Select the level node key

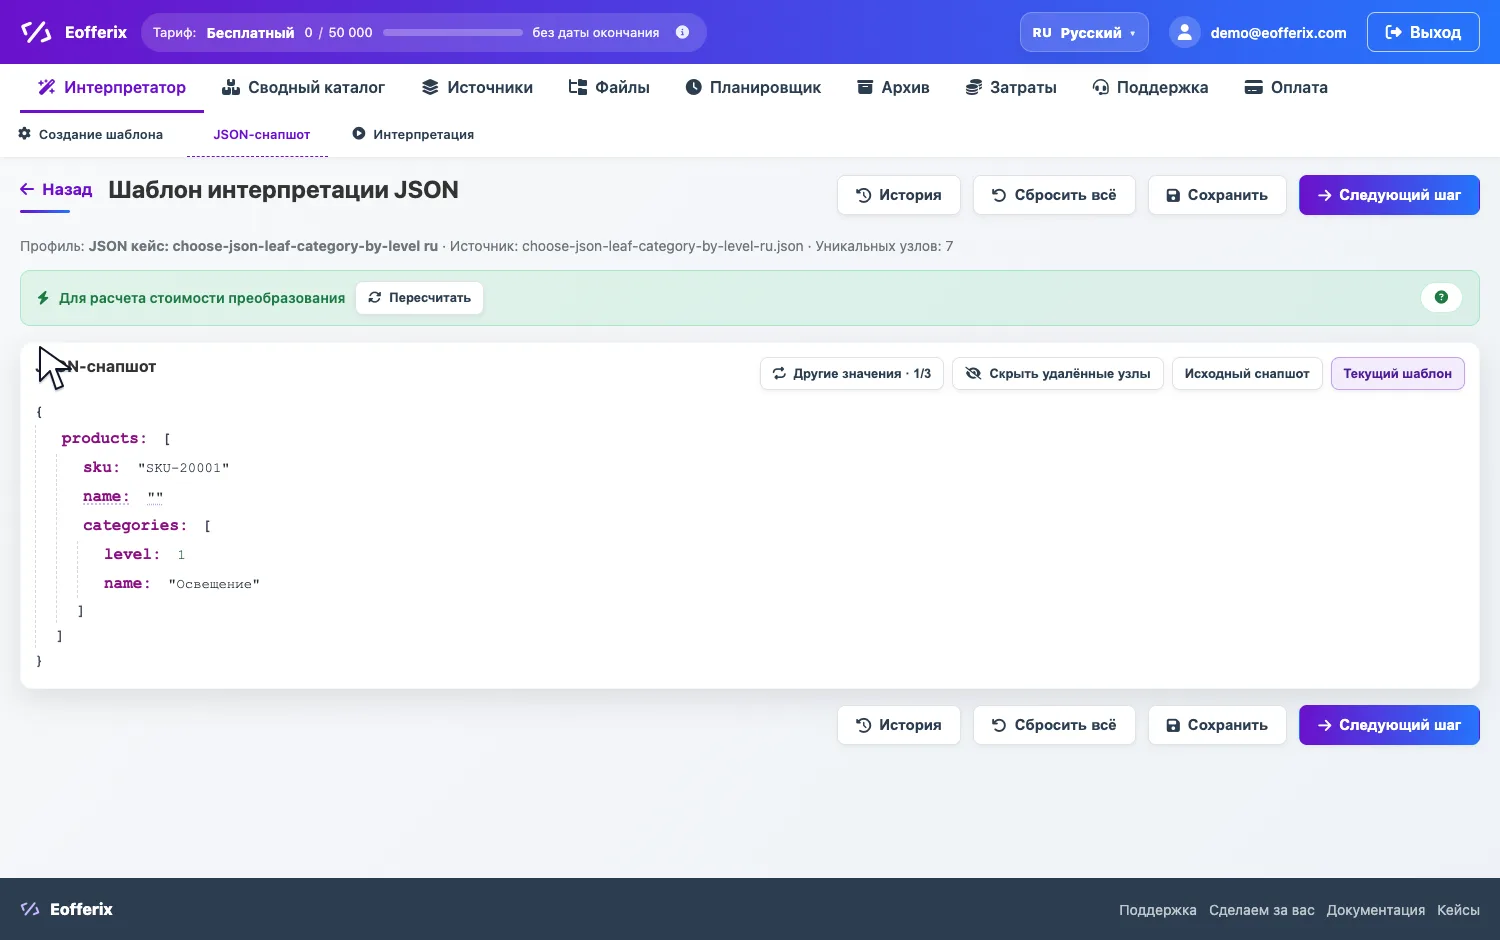[132, 554]
